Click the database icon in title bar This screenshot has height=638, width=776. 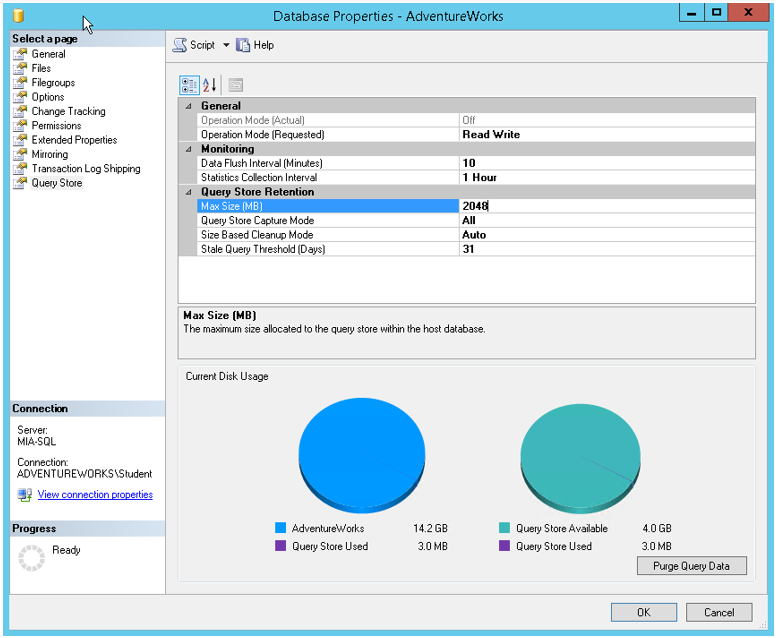19,16
